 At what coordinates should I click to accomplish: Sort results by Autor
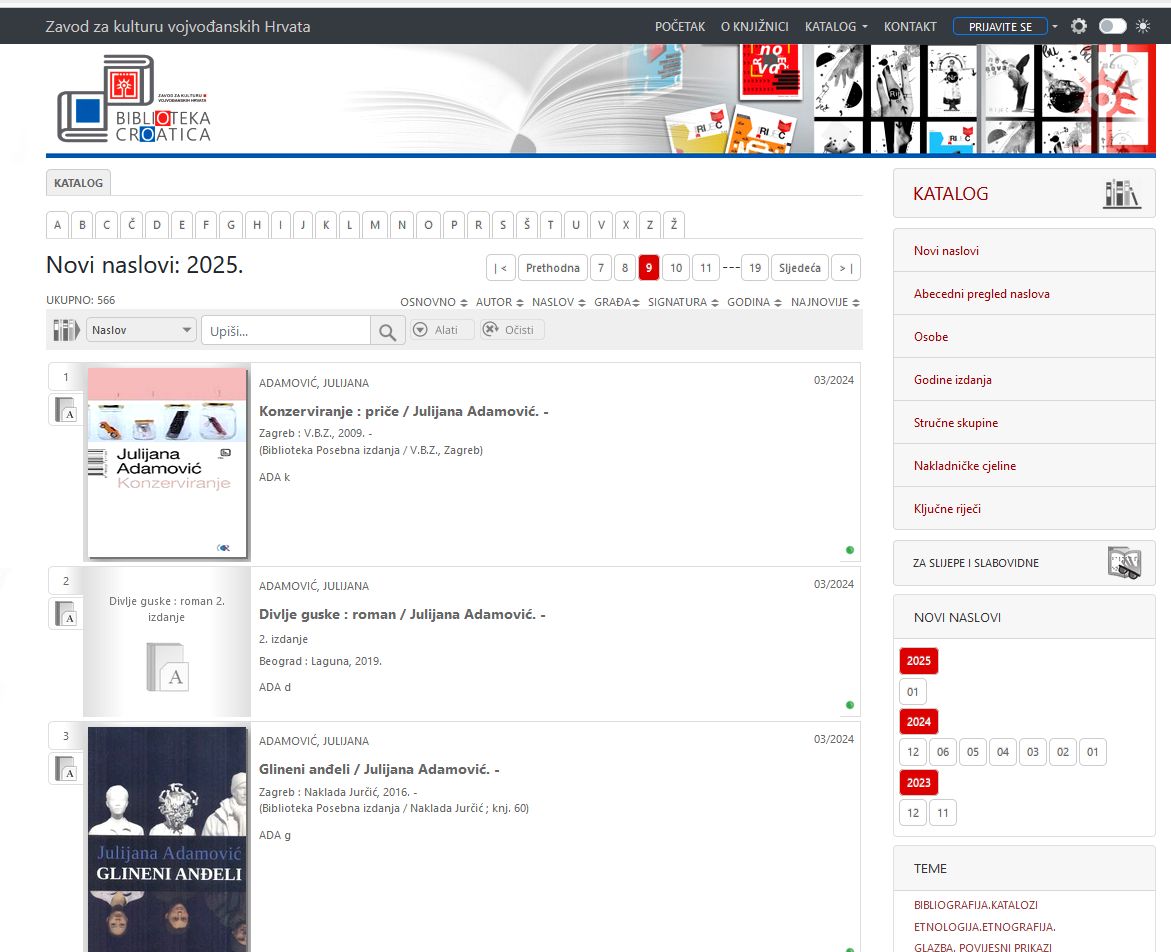click(498, 302)
